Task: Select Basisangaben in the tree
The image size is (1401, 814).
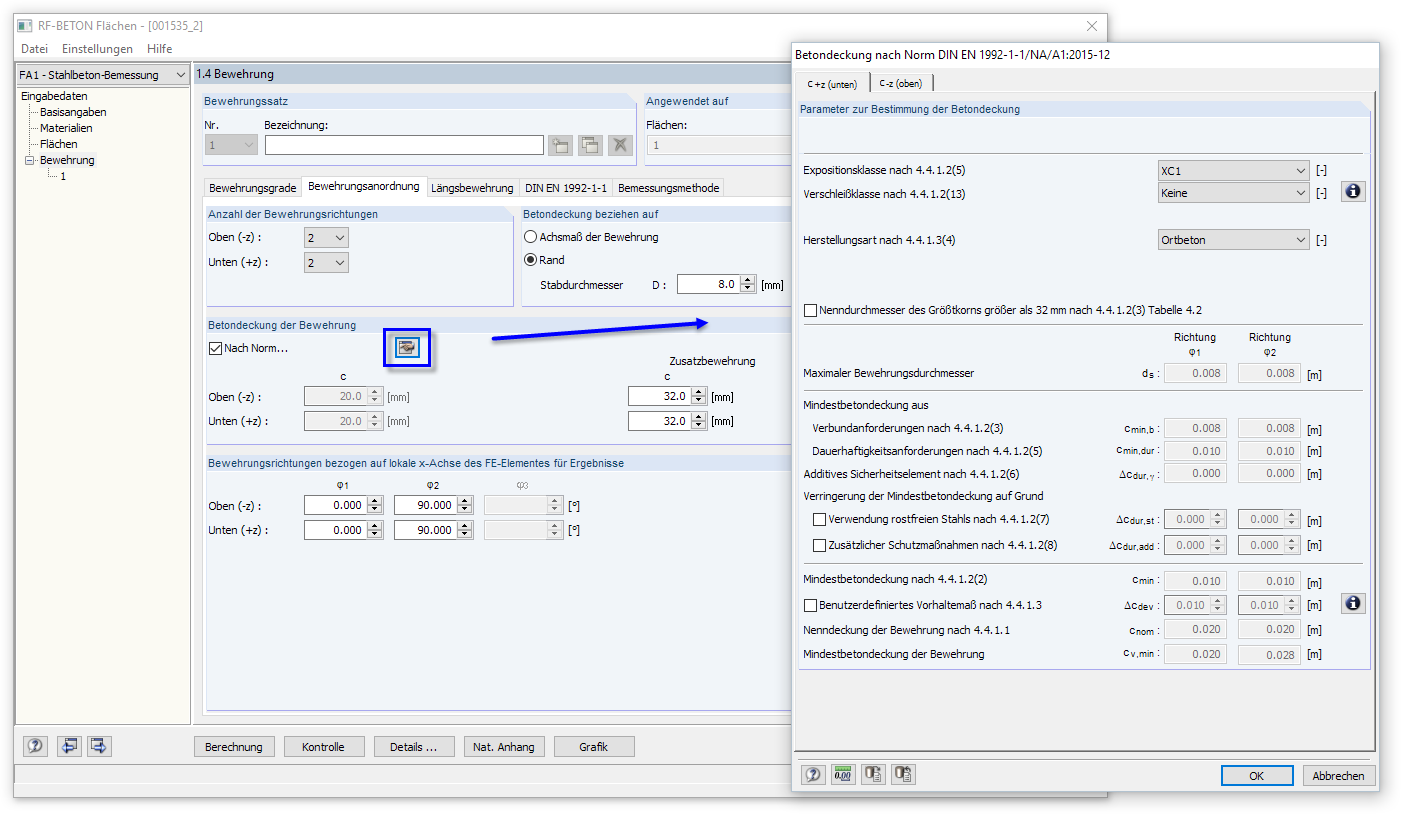Action: pyautogui.click(x=73, y=112)
